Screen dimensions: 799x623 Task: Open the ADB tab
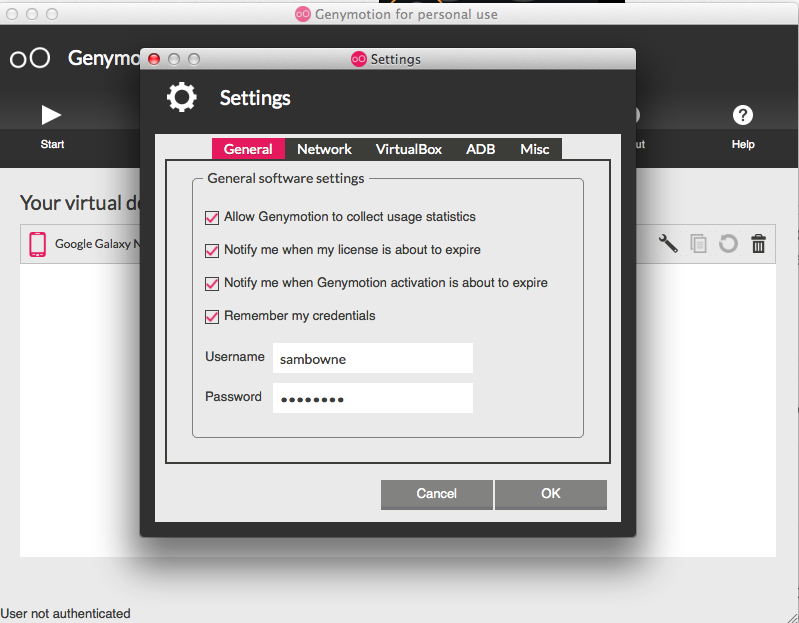(481, 149)
